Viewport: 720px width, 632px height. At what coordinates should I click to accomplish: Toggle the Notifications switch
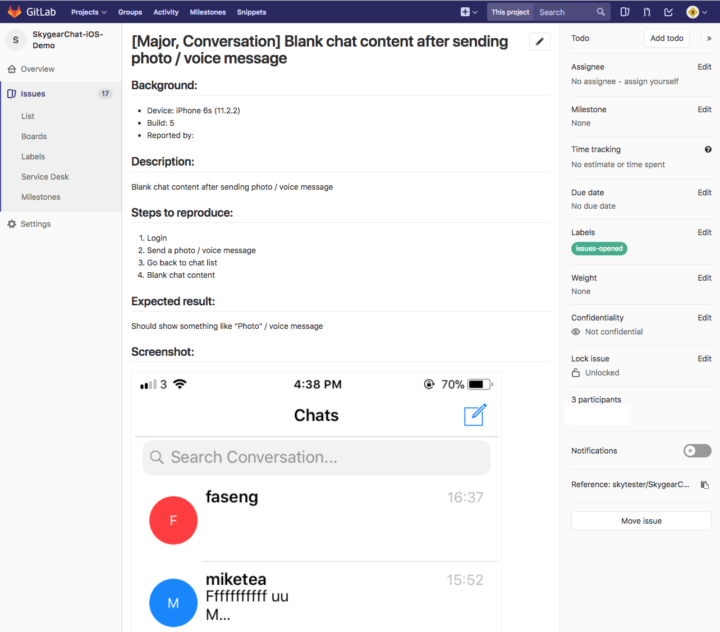point(697,451)
